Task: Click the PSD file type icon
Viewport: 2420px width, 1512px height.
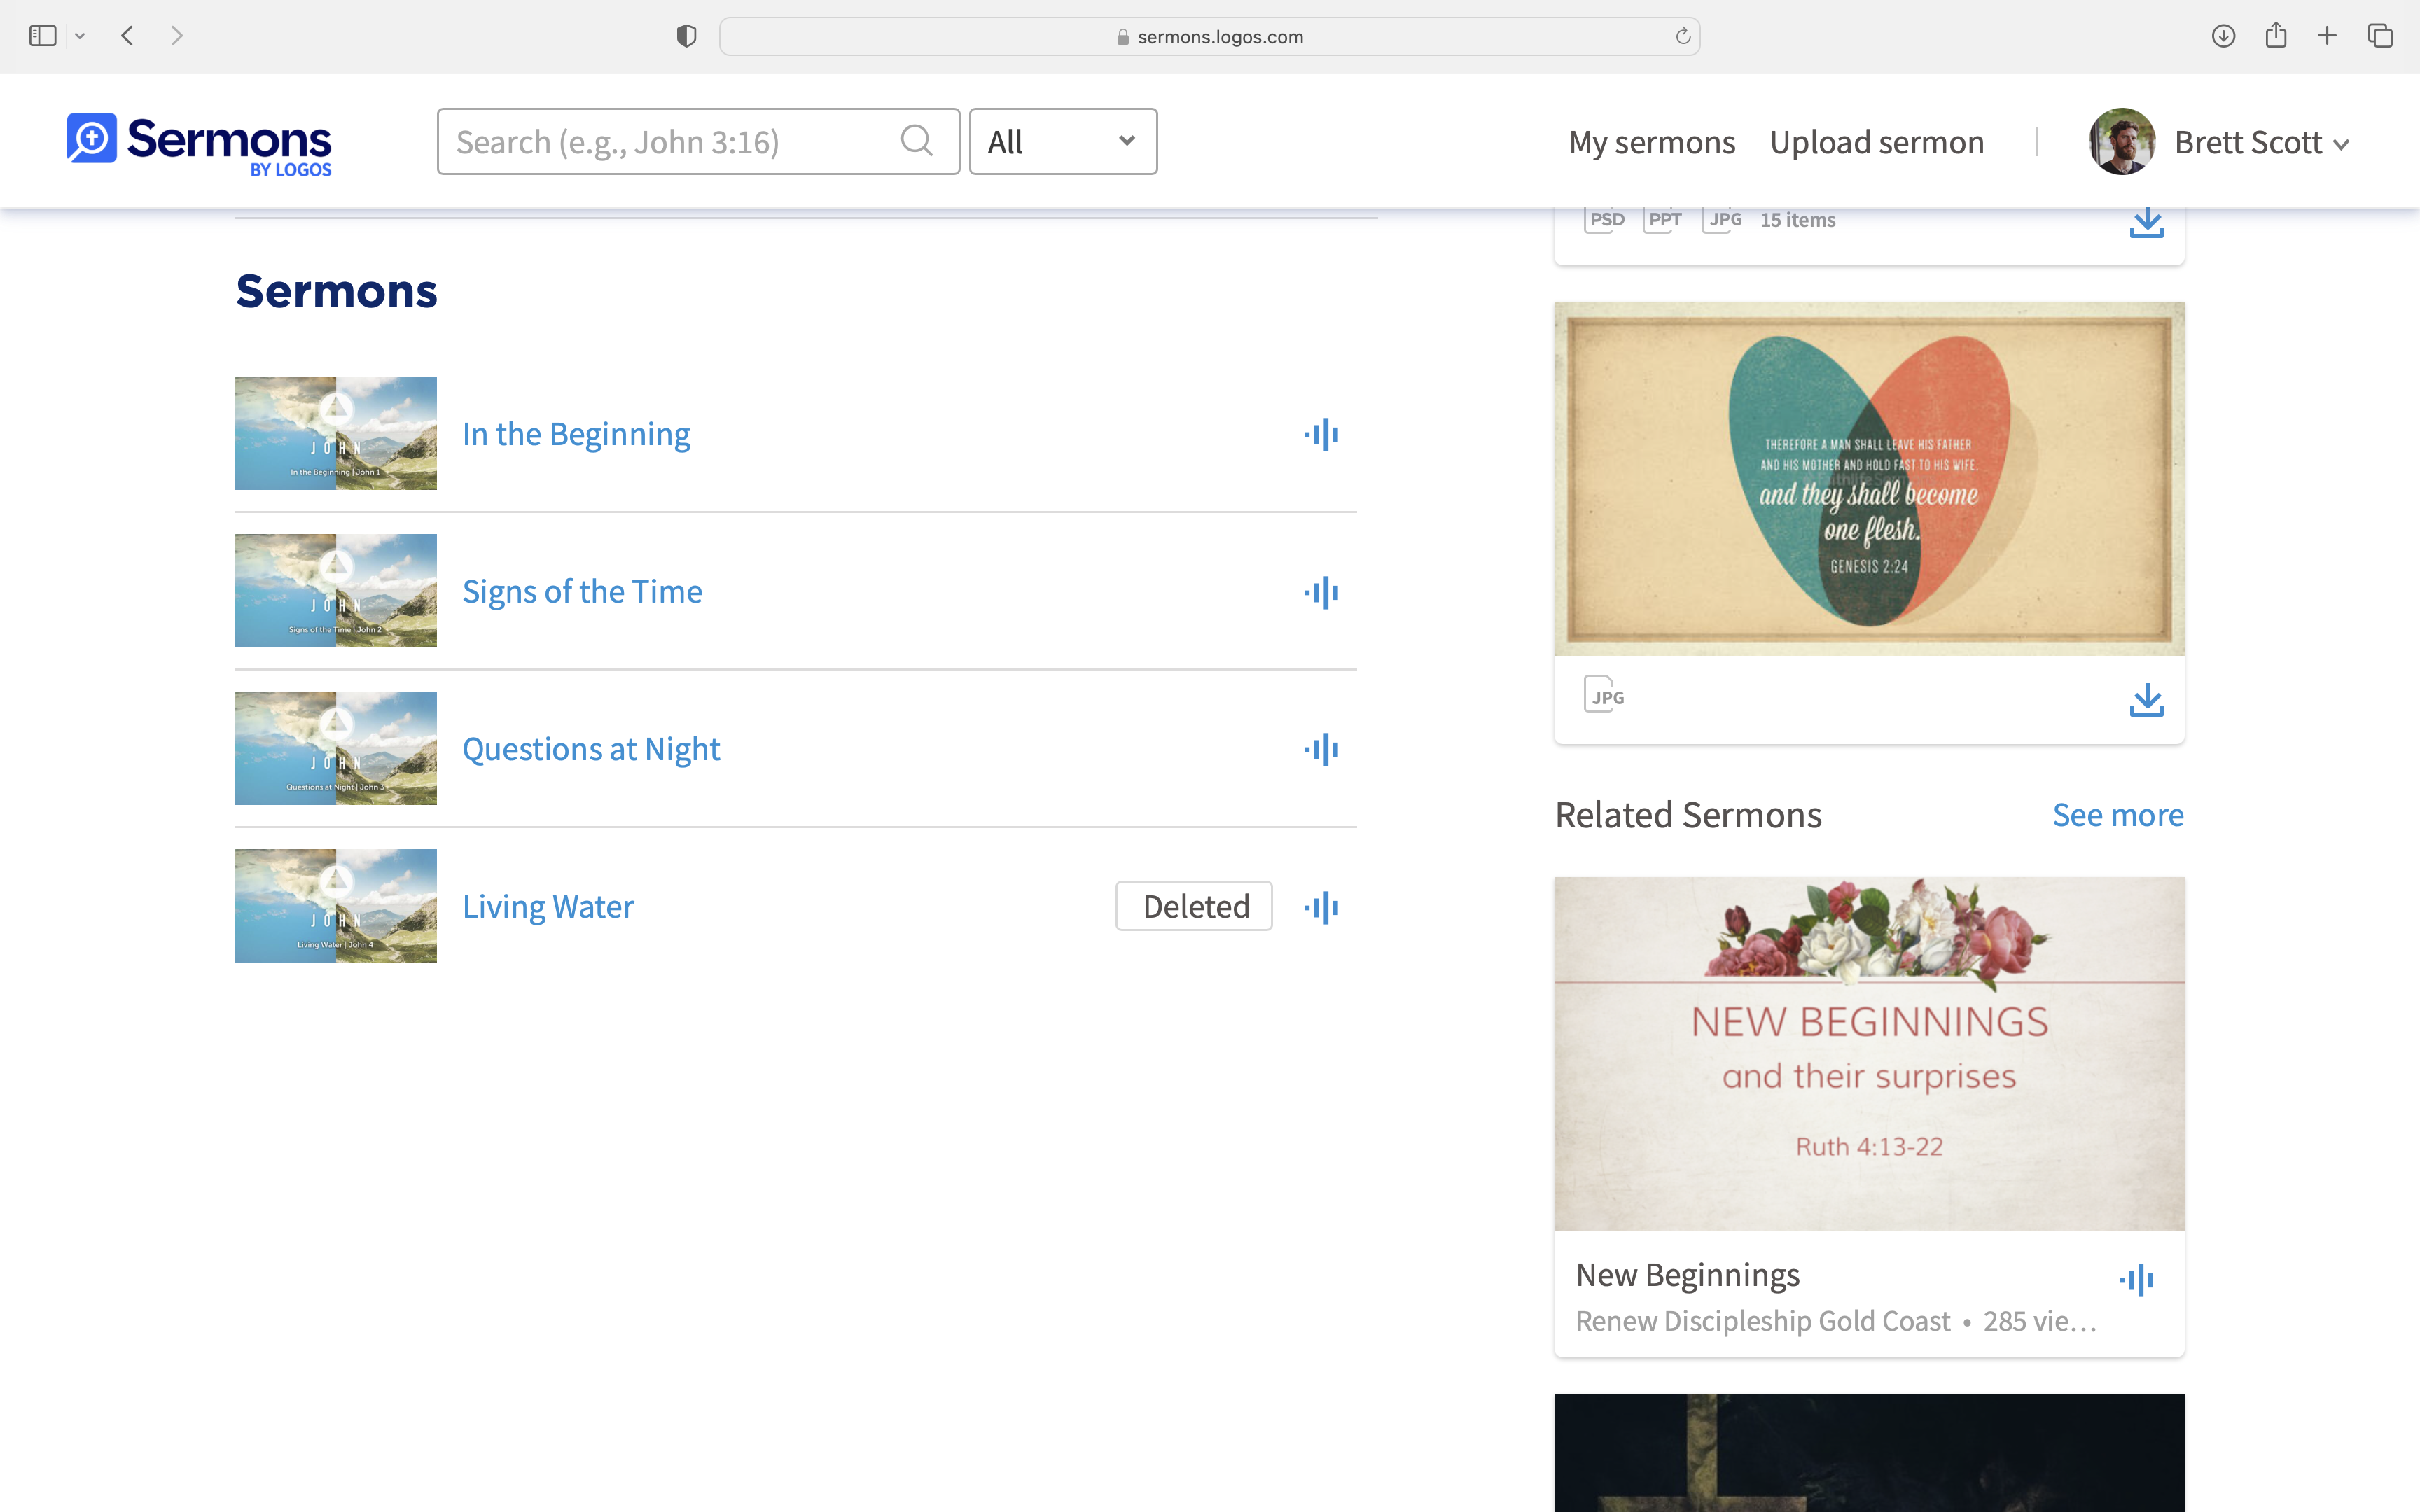Action: 1605,220
